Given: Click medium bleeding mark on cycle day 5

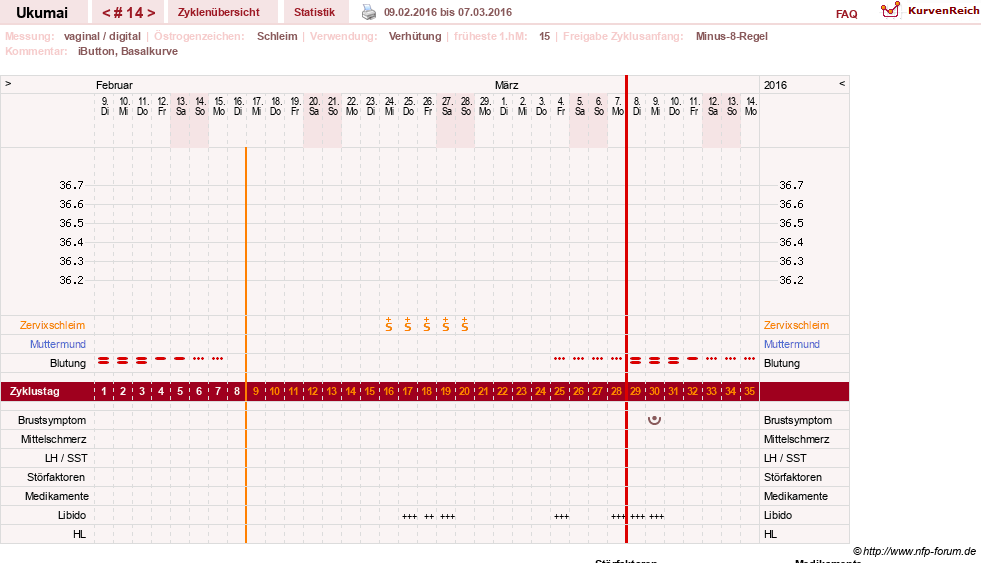Looking at the screenshot, I should click(x=180, y=358).
